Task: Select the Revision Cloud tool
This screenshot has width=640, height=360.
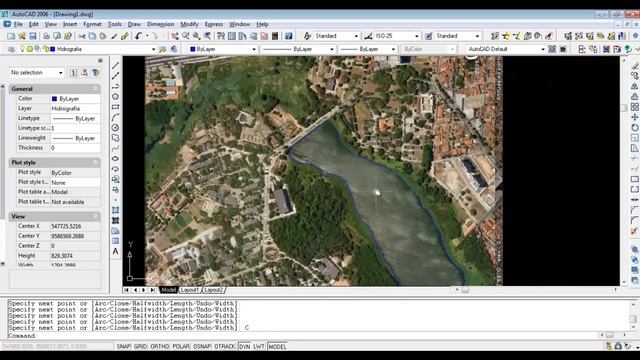Action: [x=116, y=138]
